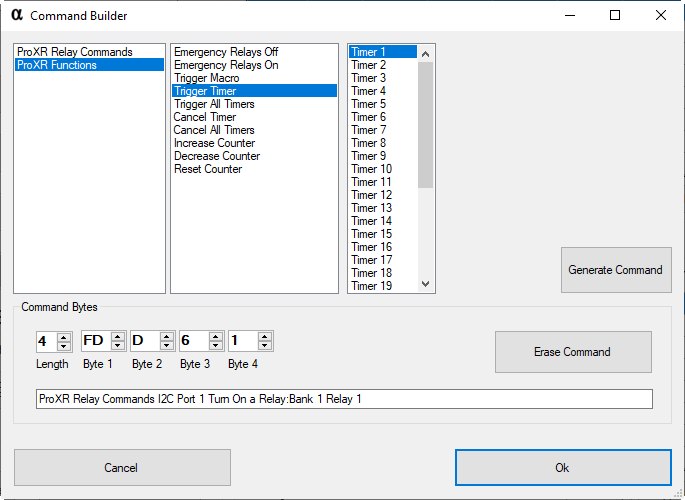Increment Byte 4 value
Screen dimensions: 685x500
(x=265, y=337)
